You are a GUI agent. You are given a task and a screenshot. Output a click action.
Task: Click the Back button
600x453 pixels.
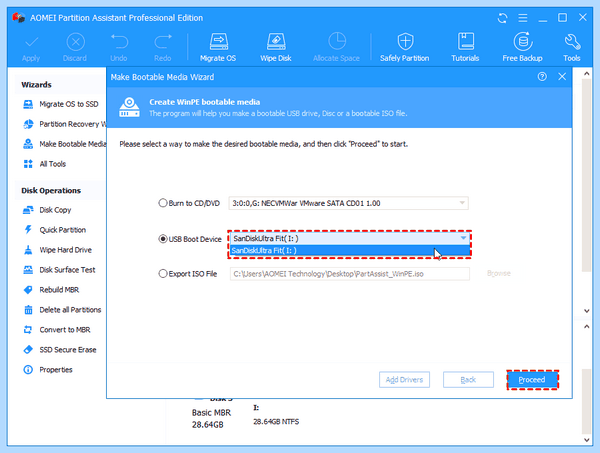coord(468,380)
